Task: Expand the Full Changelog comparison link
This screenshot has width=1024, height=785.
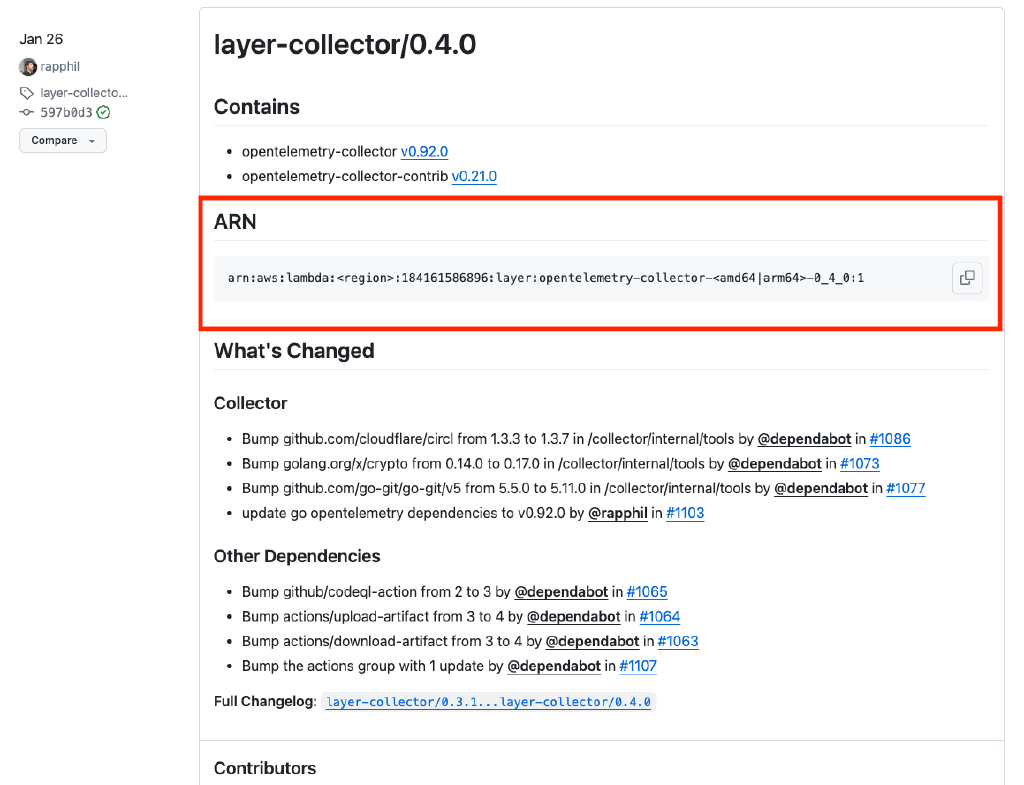Action: tap(487, 701)
